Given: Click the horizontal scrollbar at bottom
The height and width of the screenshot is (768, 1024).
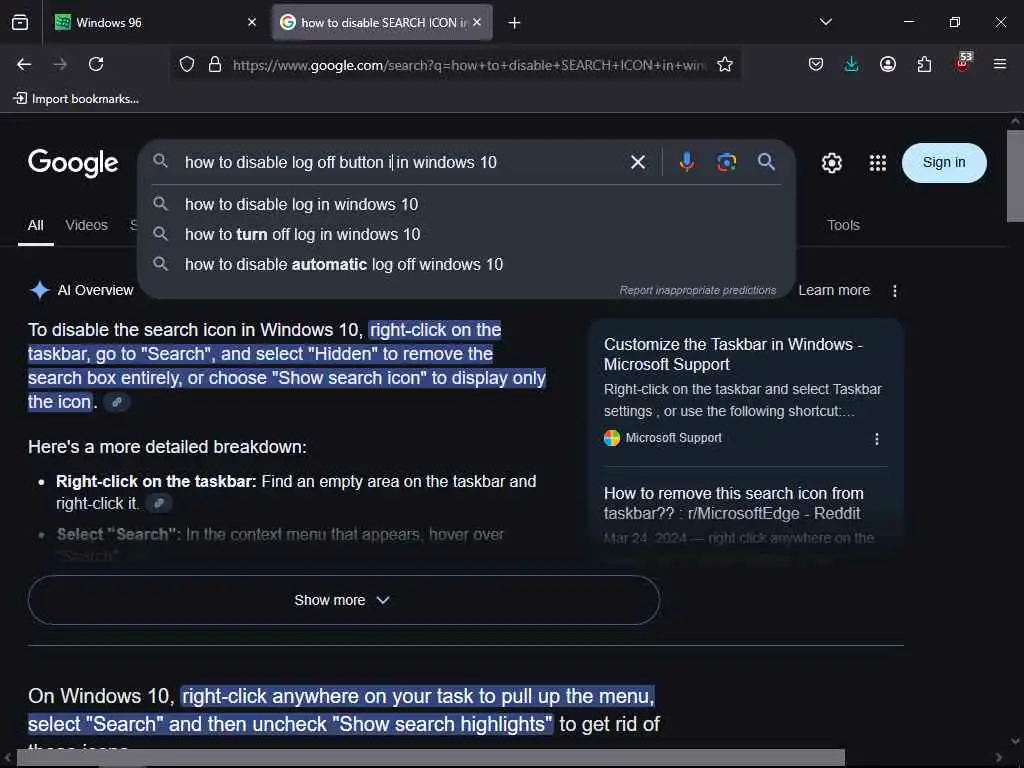Looking at the screenshot, I should point(430,758).
